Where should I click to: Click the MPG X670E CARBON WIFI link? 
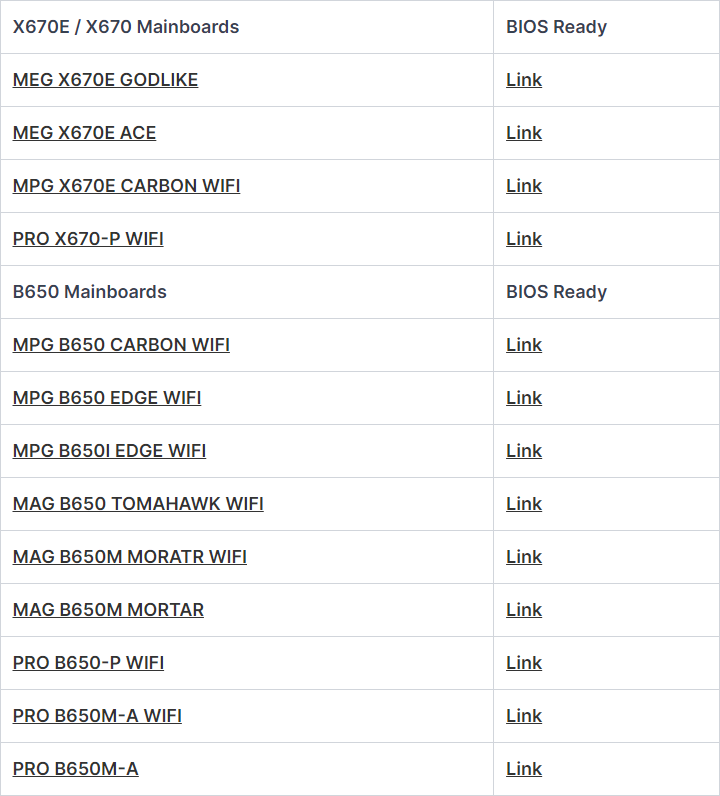click(126, 186)
